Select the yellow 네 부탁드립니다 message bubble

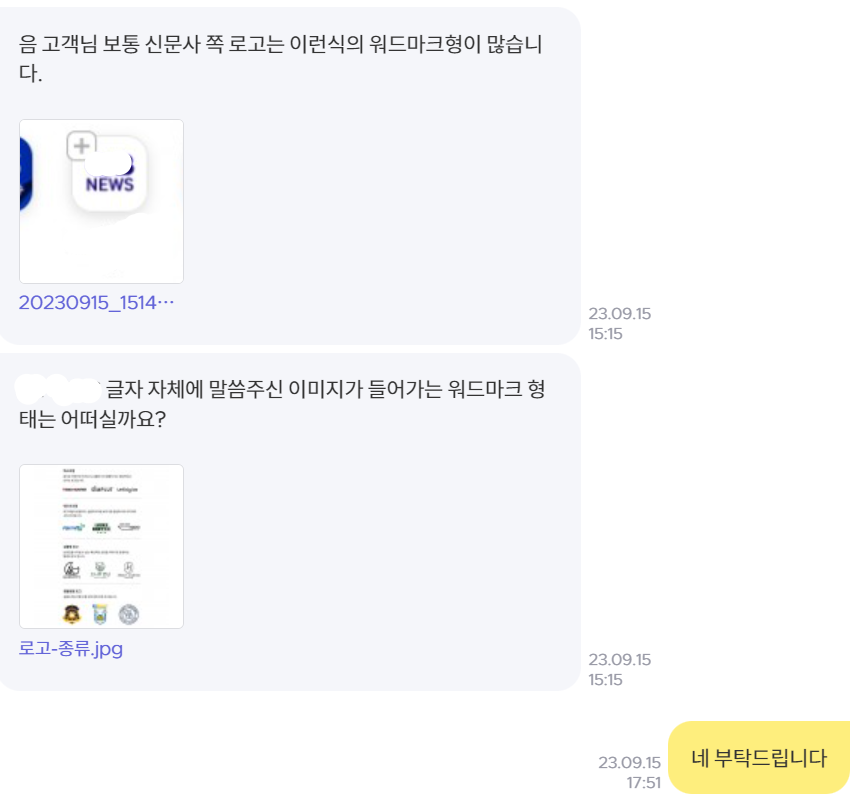pos(759,758)
